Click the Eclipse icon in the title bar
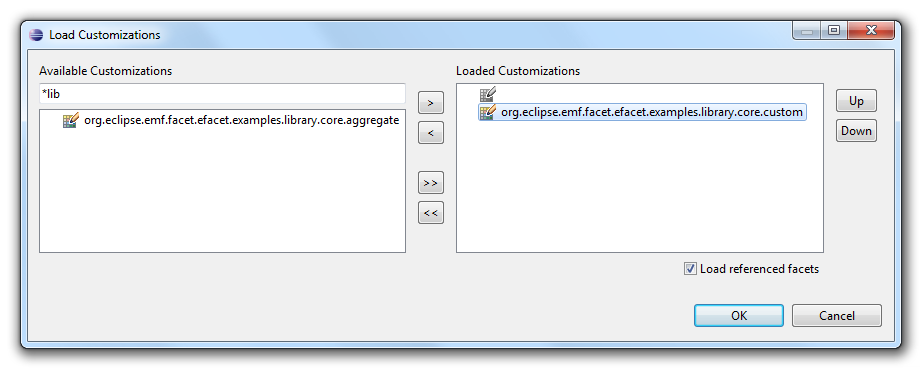Viewport: 922px width, 369px height. point(36,35)
